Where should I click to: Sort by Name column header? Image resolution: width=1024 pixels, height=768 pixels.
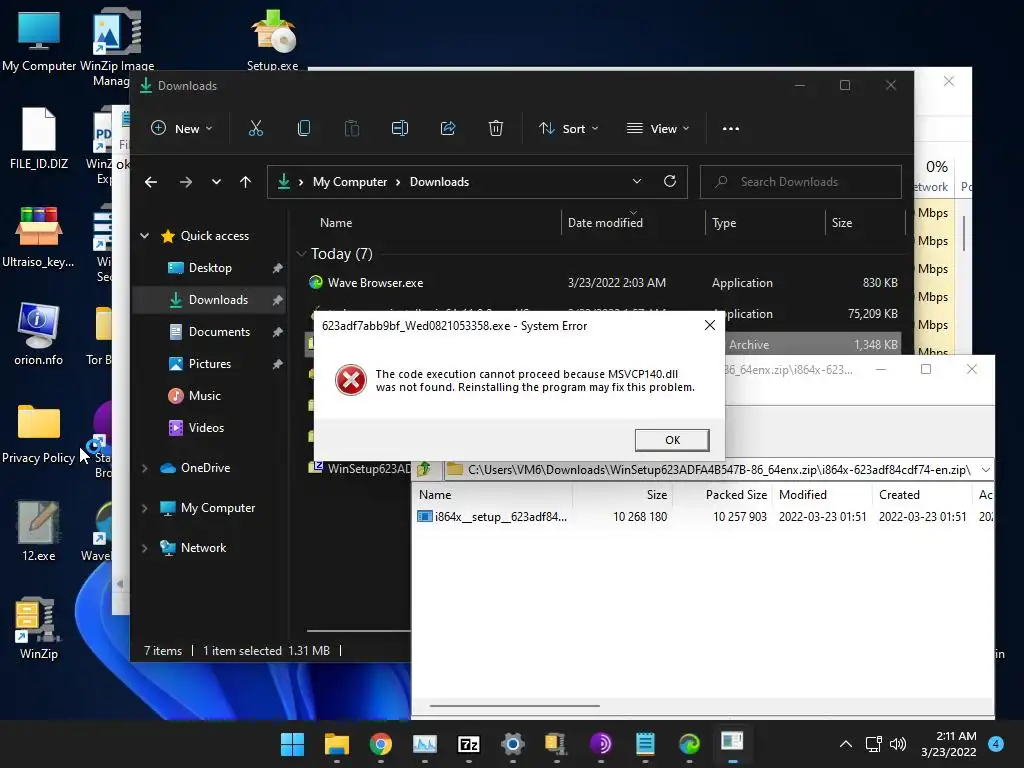(336, 223)
